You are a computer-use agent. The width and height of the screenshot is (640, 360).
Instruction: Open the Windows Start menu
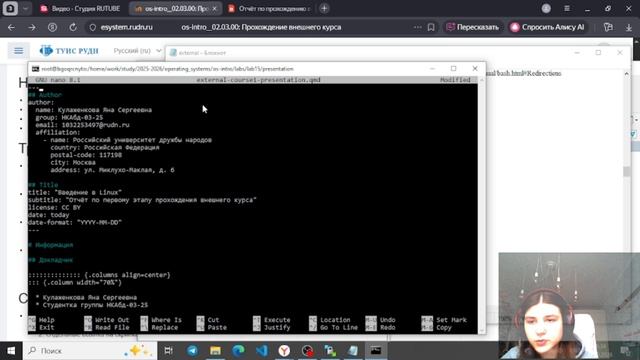(11, 351)
